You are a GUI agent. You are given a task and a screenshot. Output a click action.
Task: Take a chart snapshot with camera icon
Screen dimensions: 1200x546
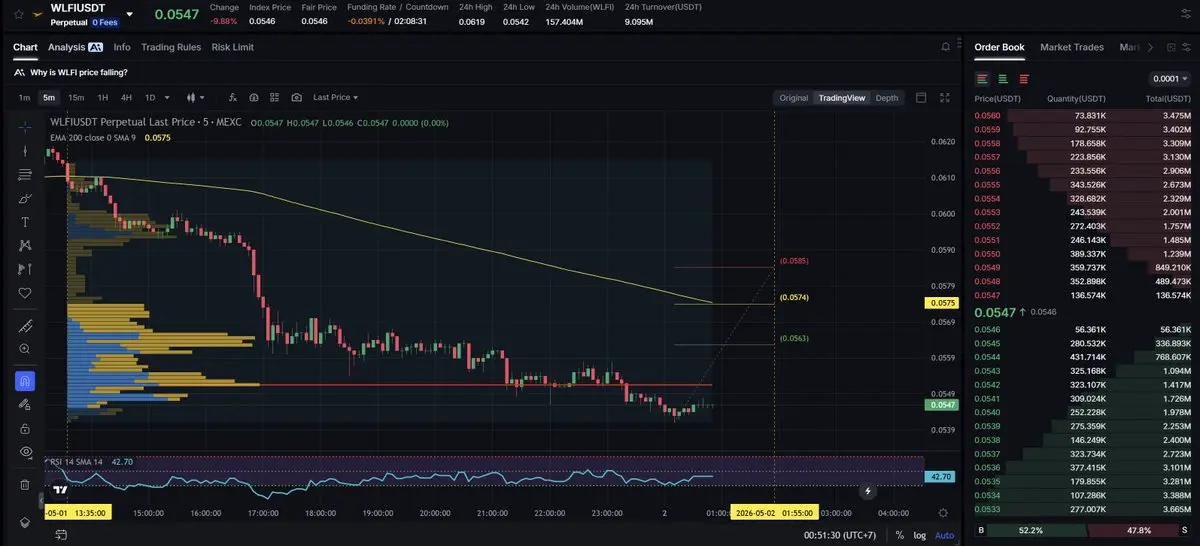[x=297, y=97]
